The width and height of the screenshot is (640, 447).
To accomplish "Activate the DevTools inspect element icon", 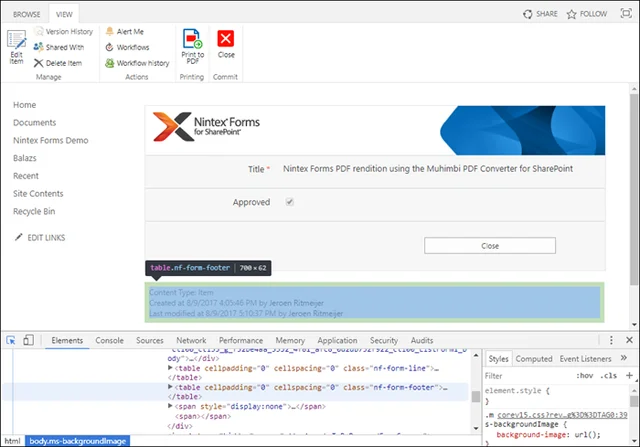I will (11, 340).
